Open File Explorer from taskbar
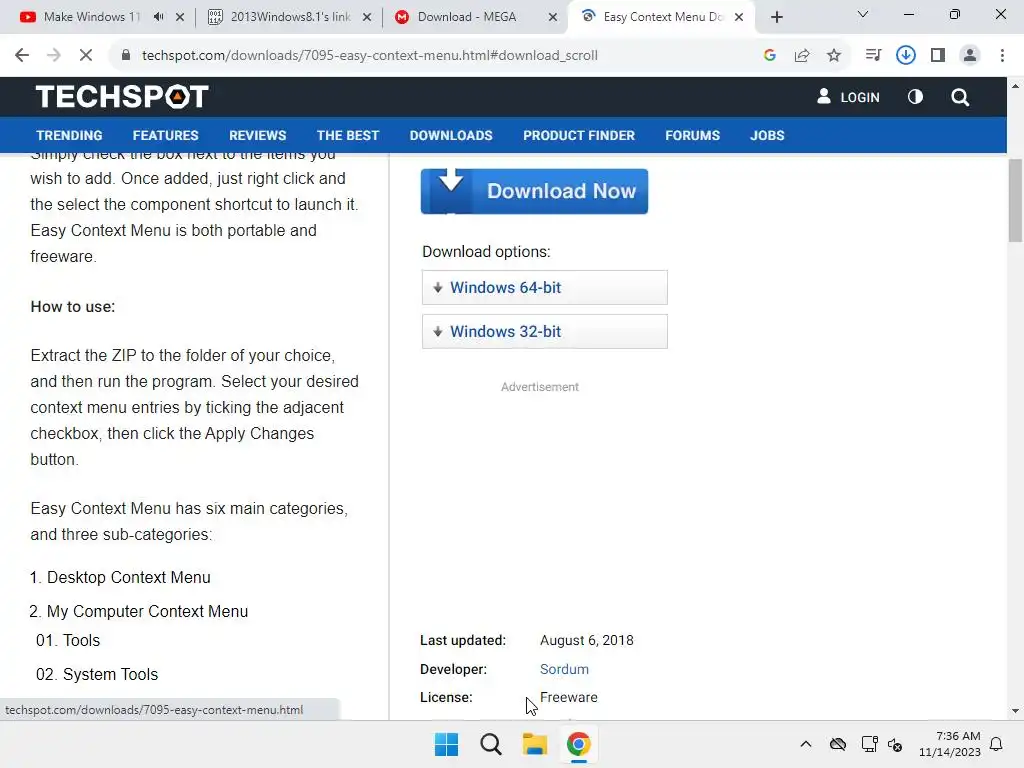The image size is (1024, 768). tap(534, 744)
